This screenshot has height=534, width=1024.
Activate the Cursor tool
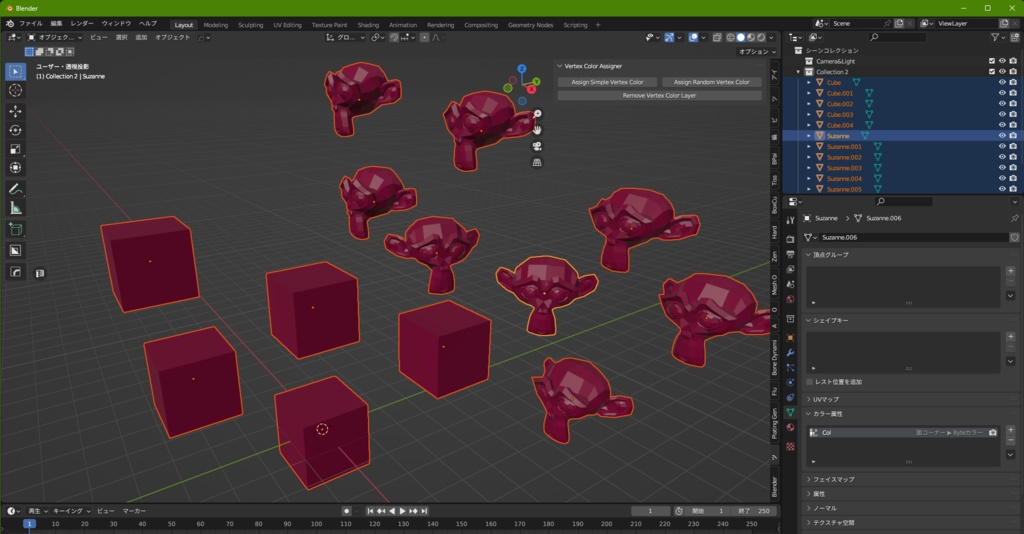coord(16,90)
